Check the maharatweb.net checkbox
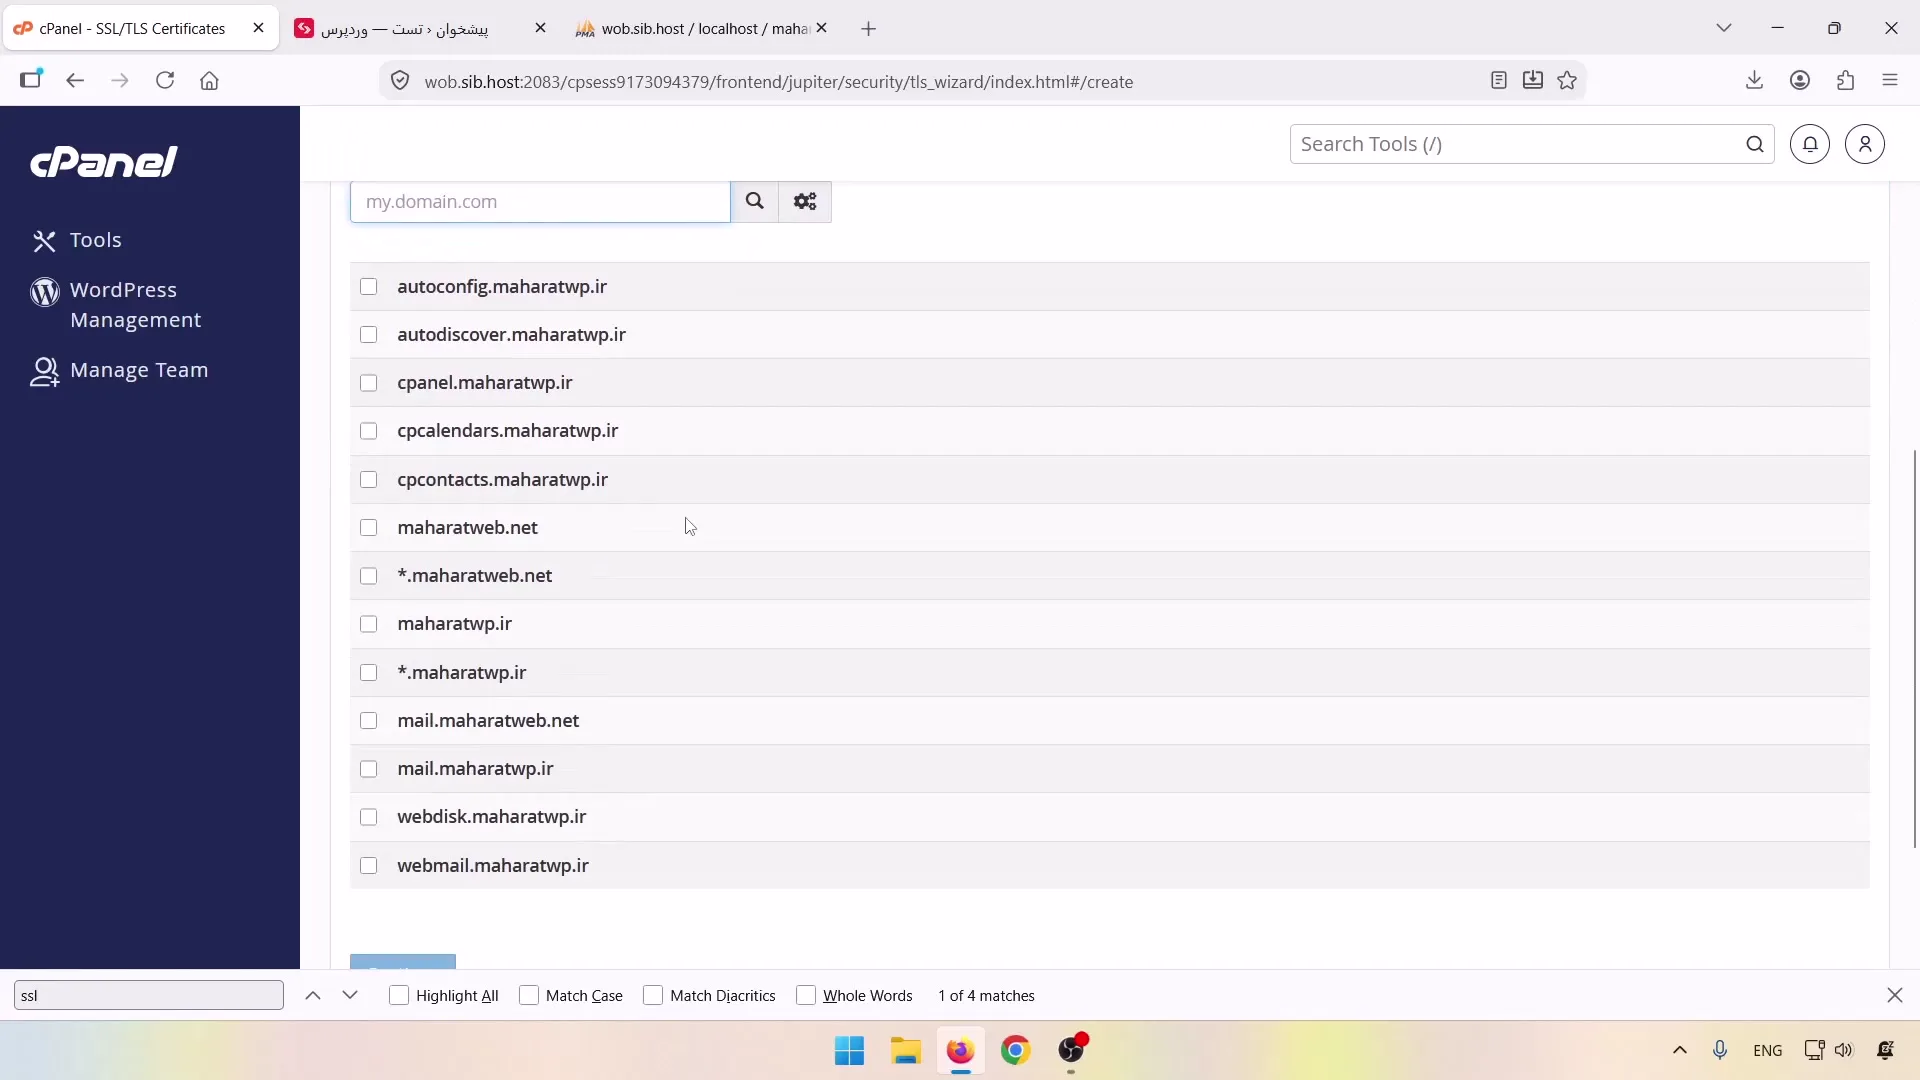The height and width of the screenshot is (1080, 1920). 369,528
